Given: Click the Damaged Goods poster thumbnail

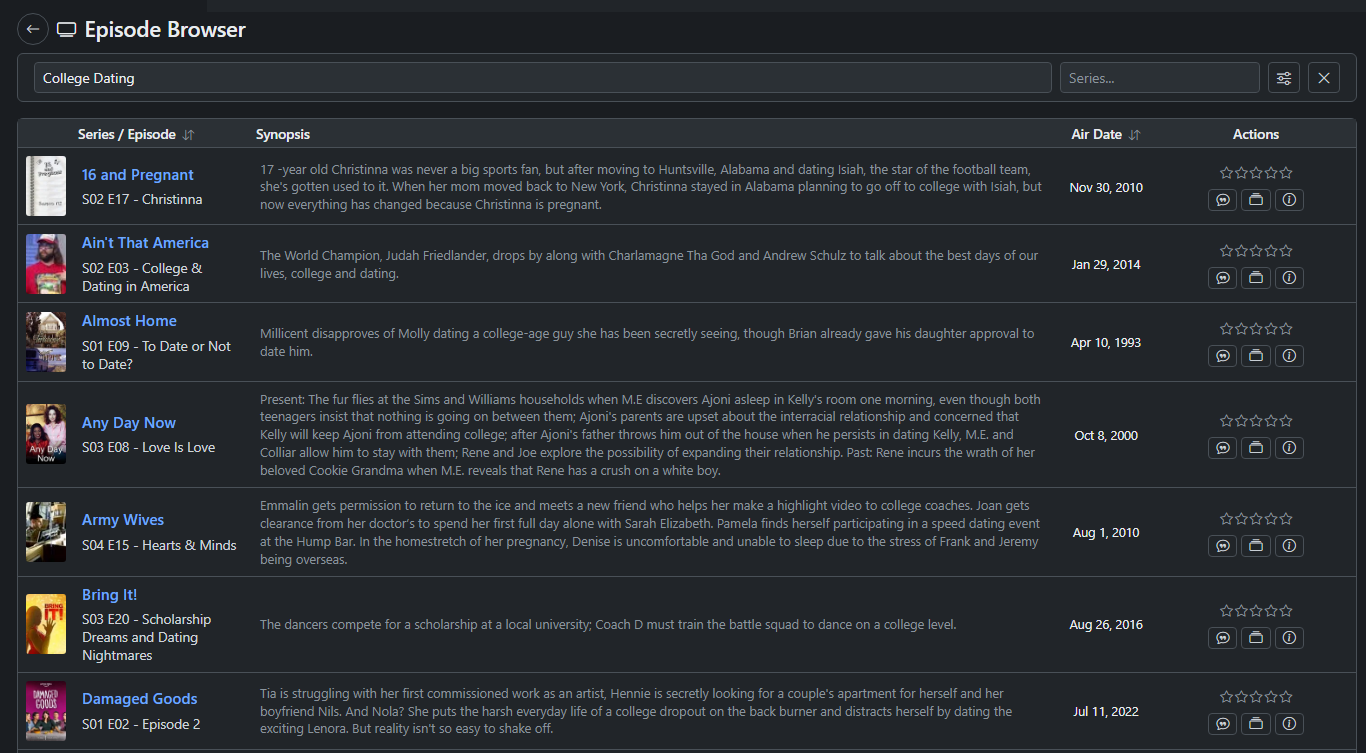Looking at the screenshot, I should pyautogui.click(x=45, y=711).
